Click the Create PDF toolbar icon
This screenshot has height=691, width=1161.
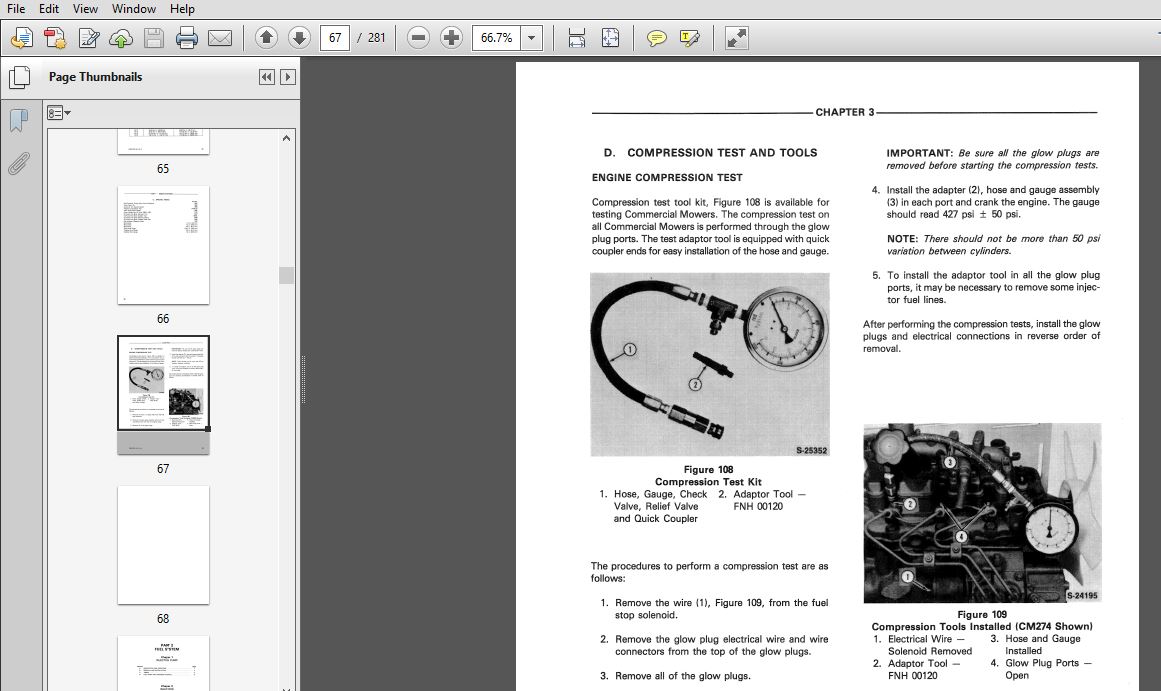[x=22, y=38]
